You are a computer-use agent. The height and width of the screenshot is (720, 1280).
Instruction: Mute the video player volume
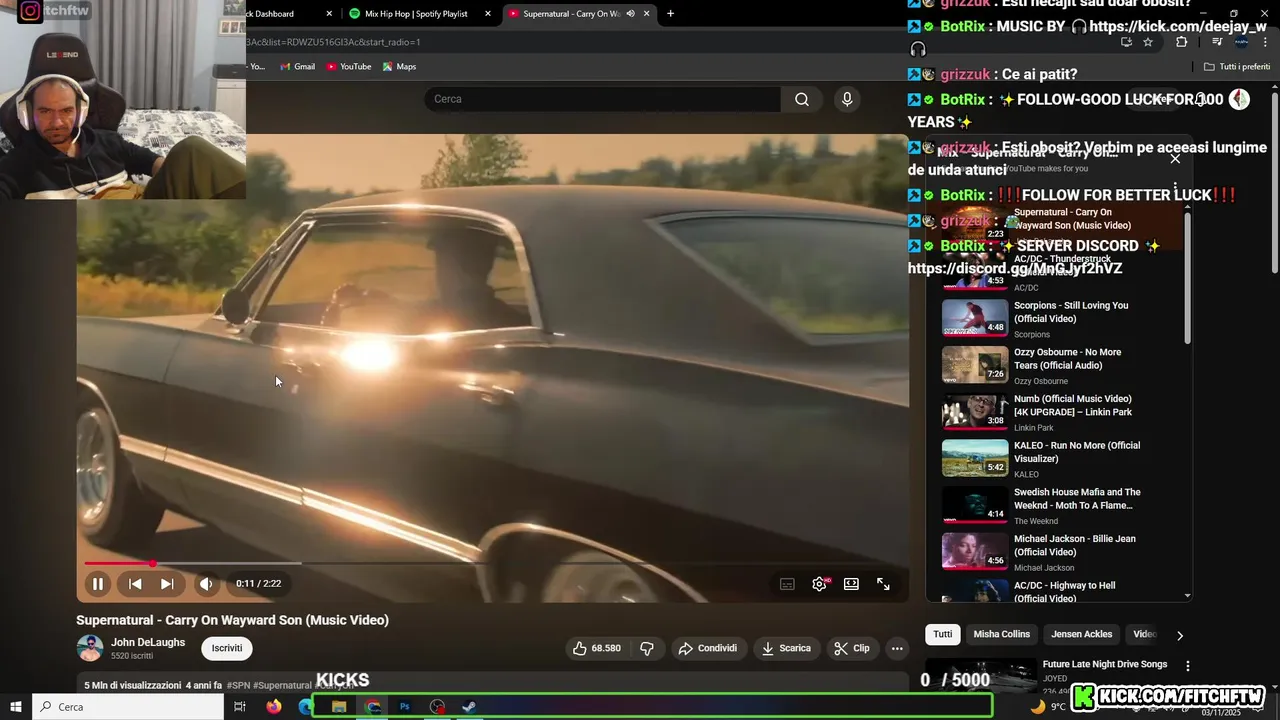pos(206,584)
